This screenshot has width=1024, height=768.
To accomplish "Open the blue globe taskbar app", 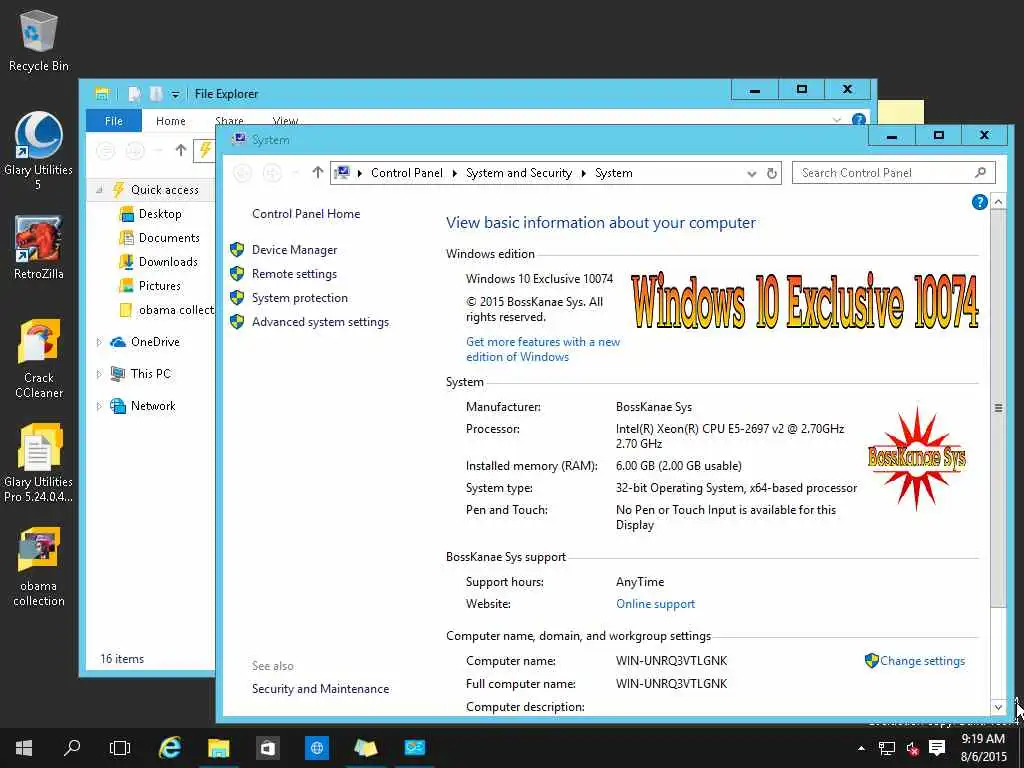I will pyautogui.click(x=317, y=748).
